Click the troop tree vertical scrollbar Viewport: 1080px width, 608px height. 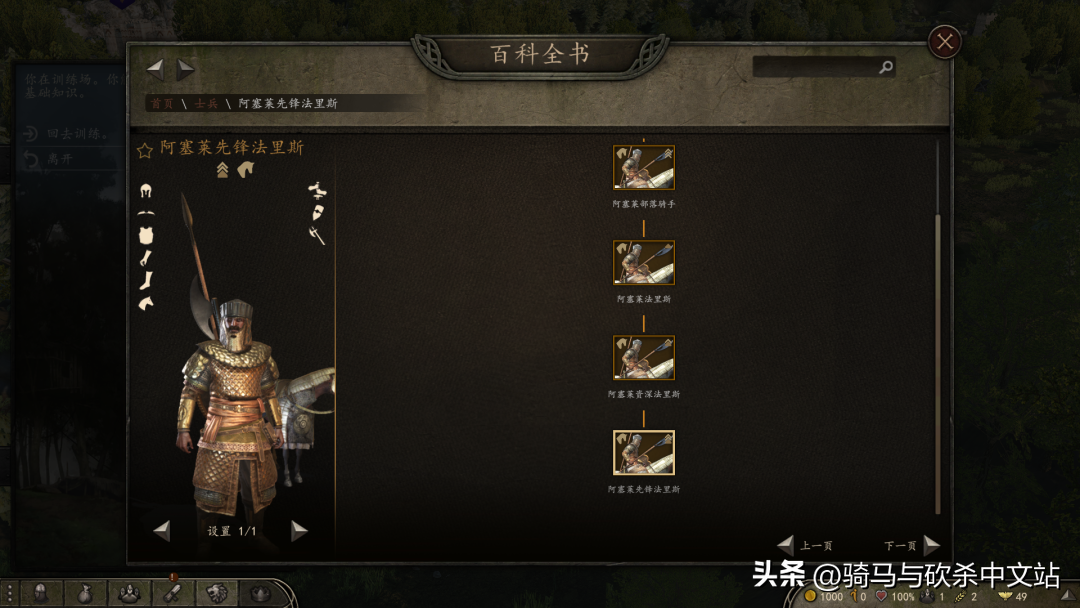pyautogui.click(x=937, y=327)
